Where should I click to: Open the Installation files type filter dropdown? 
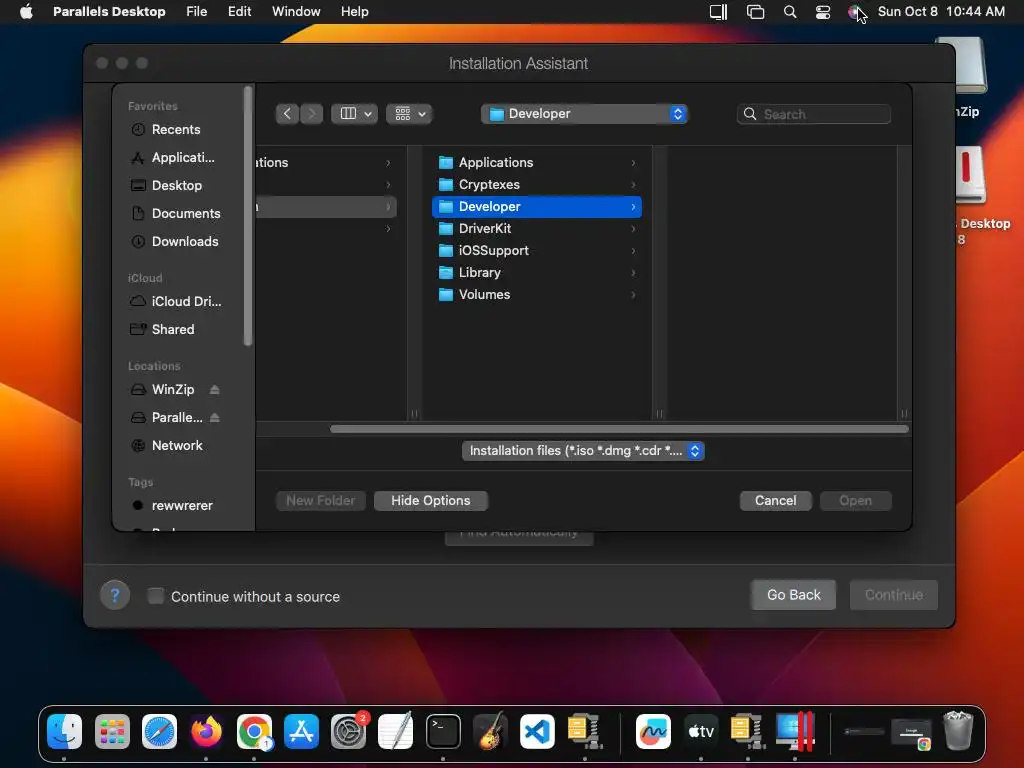tap(583, 451)
